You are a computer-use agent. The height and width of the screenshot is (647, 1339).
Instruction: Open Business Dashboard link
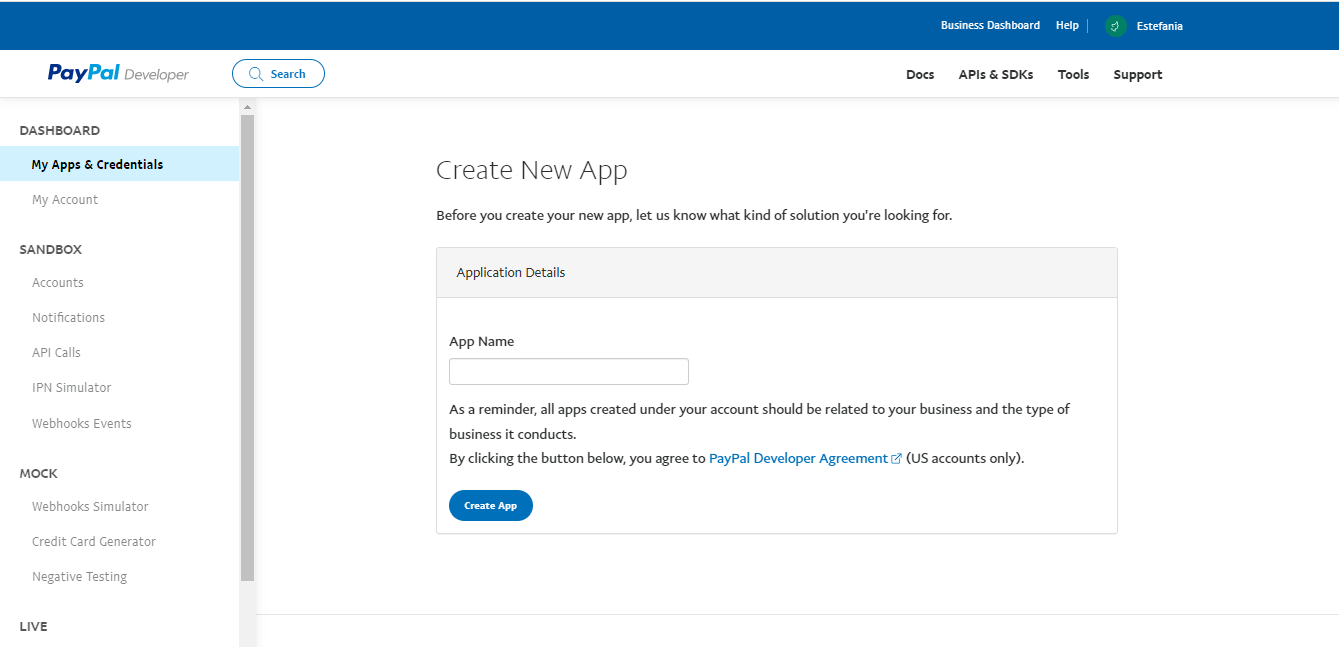click(x=990, y=25)
